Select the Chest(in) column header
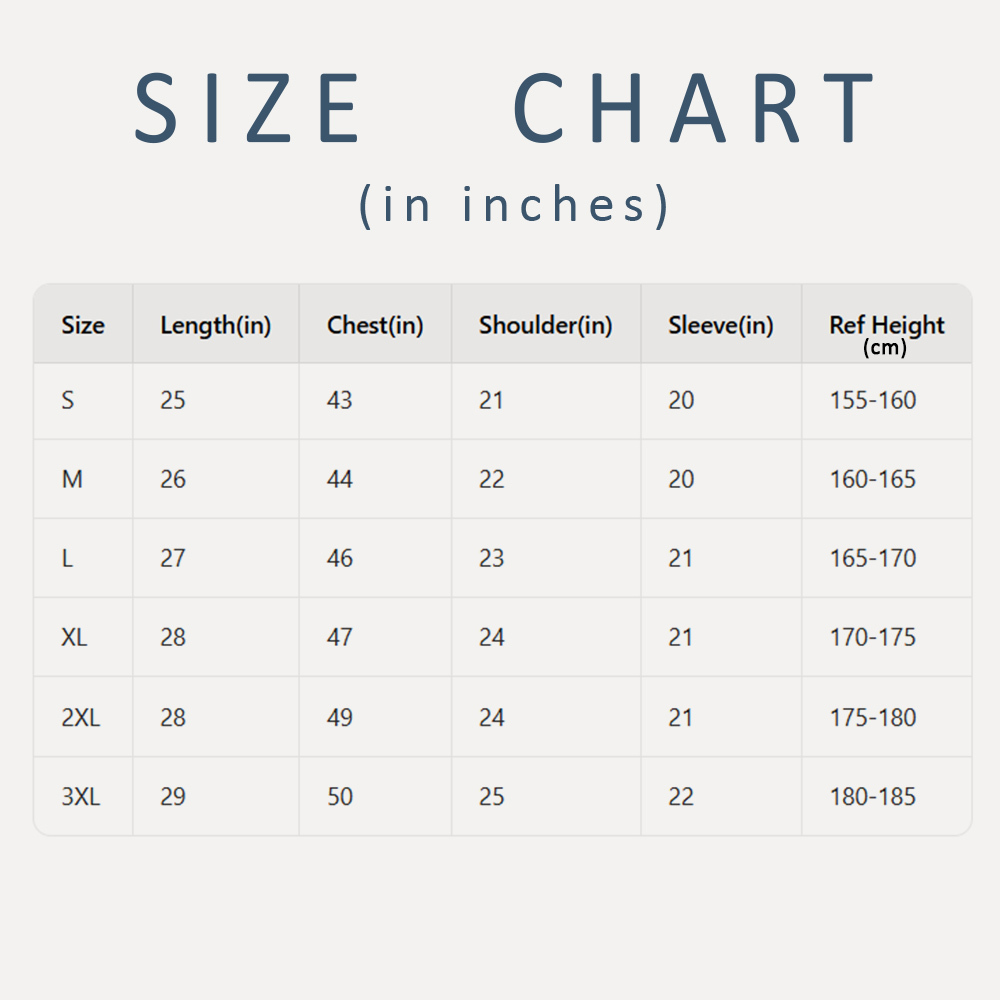The image size is (1000, 1000). 375,326
